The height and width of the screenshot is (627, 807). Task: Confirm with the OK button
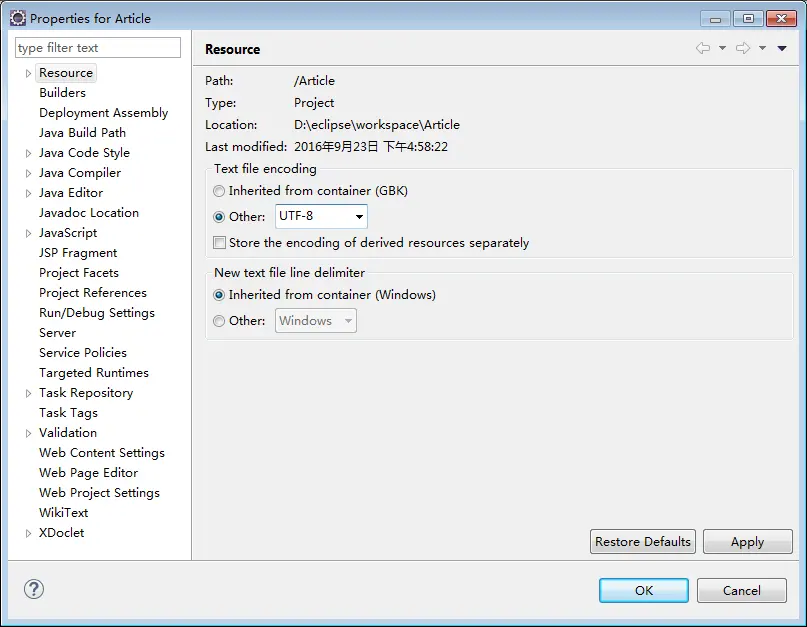643,590
